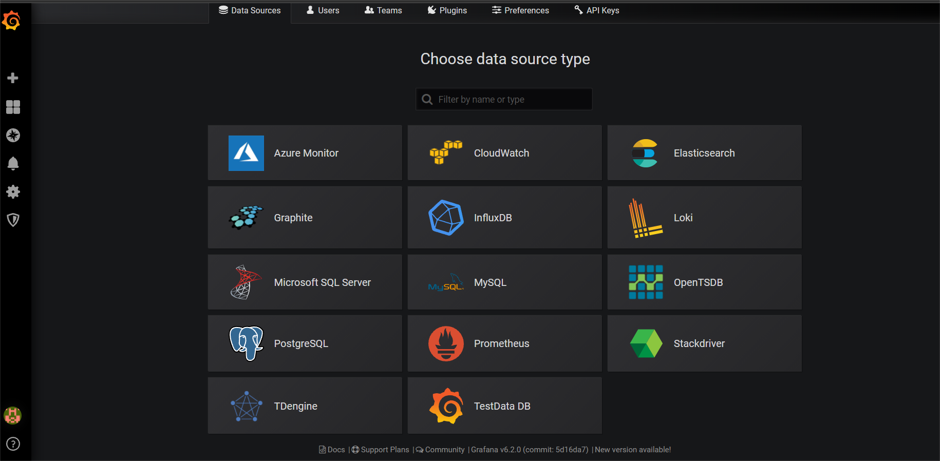This screenshot has height=461, width=940.
Task: Click the MySQL dolphin logo icon
Action: [x=446, y=282]
